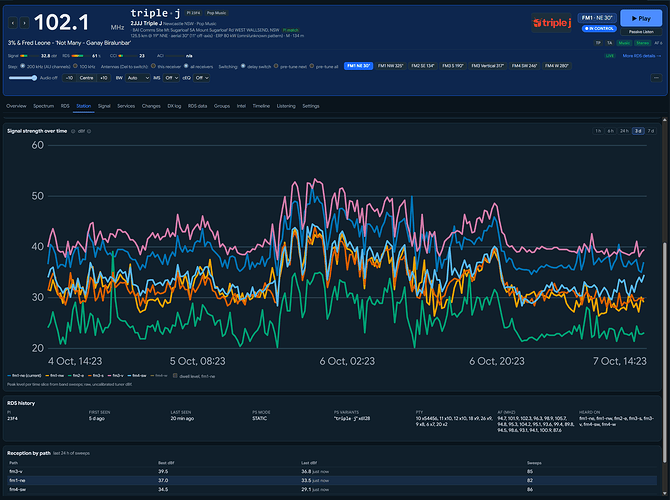Click the IN CONTROL status badge

(x=599, y=28)
